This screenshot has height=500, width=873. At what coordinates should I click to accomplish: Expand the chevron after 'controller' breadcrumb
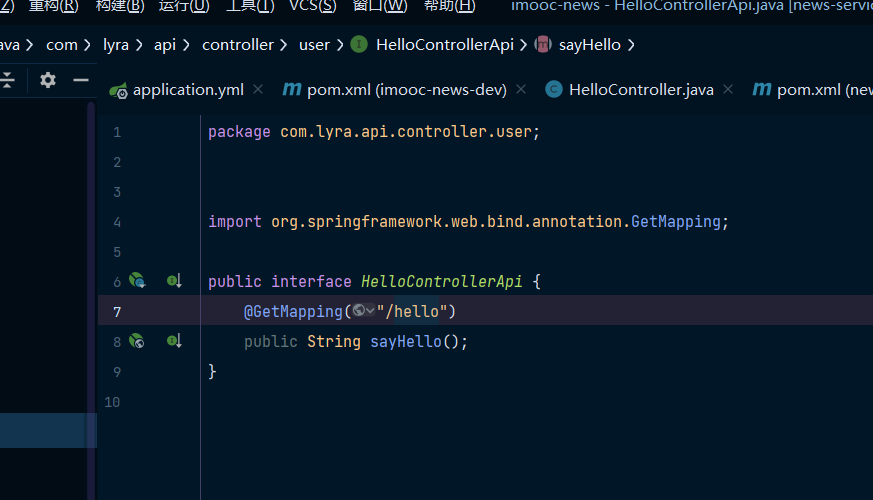coord(283,45)
